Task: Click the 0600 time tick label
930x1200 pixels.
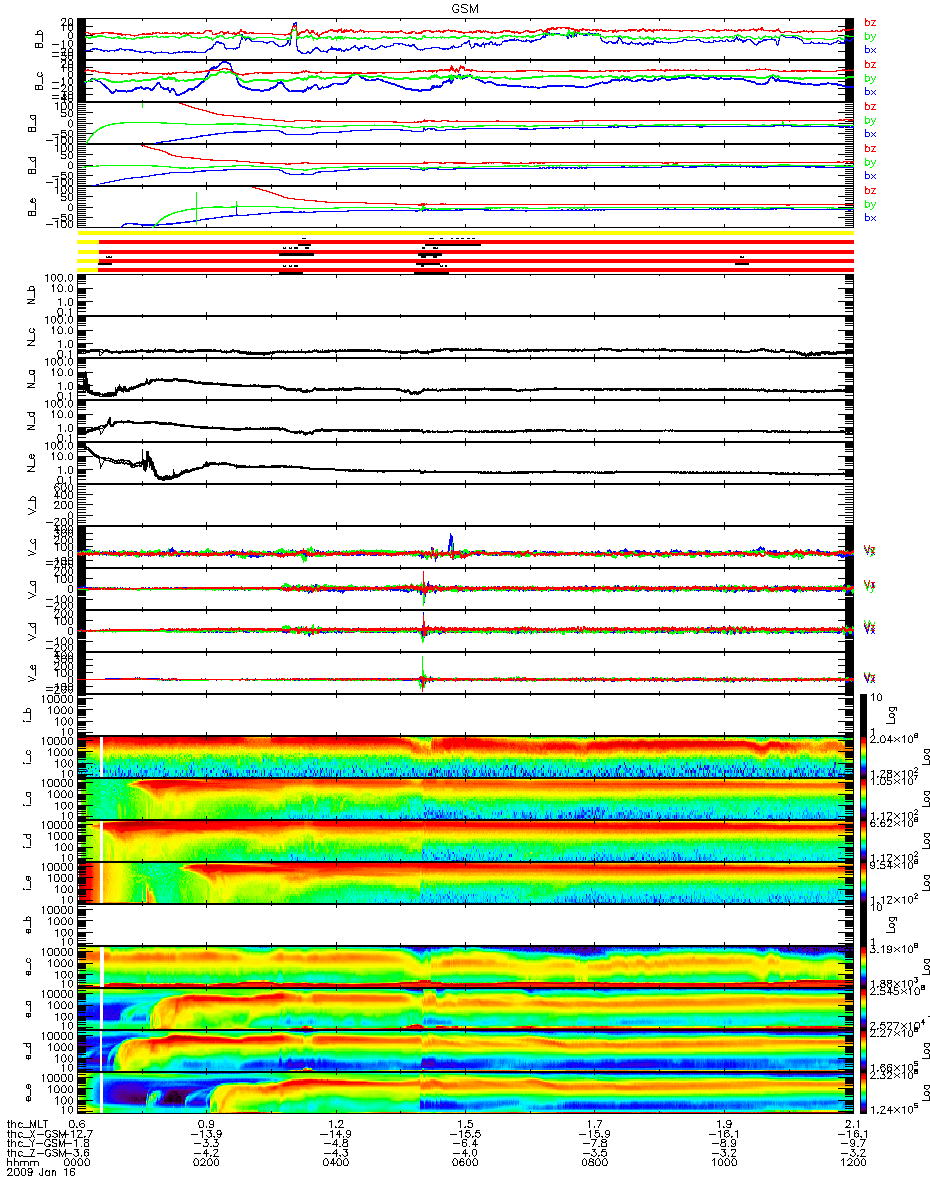Action: 465,1164
